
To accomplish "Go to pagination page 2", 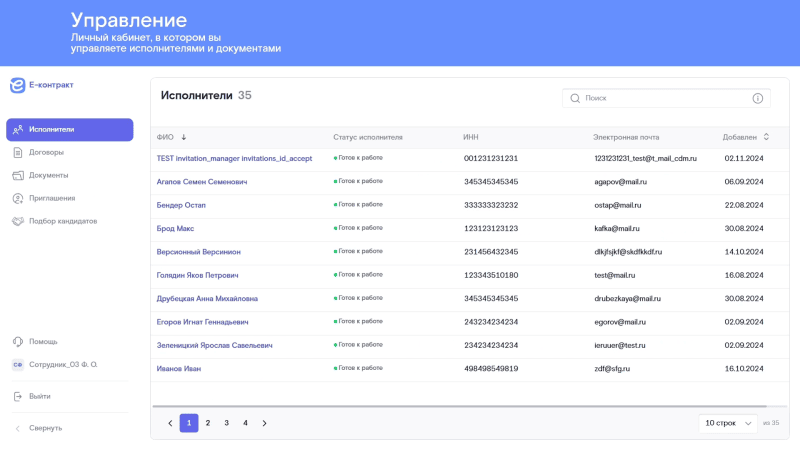I will pyautogui.click(x=208, y=423).
